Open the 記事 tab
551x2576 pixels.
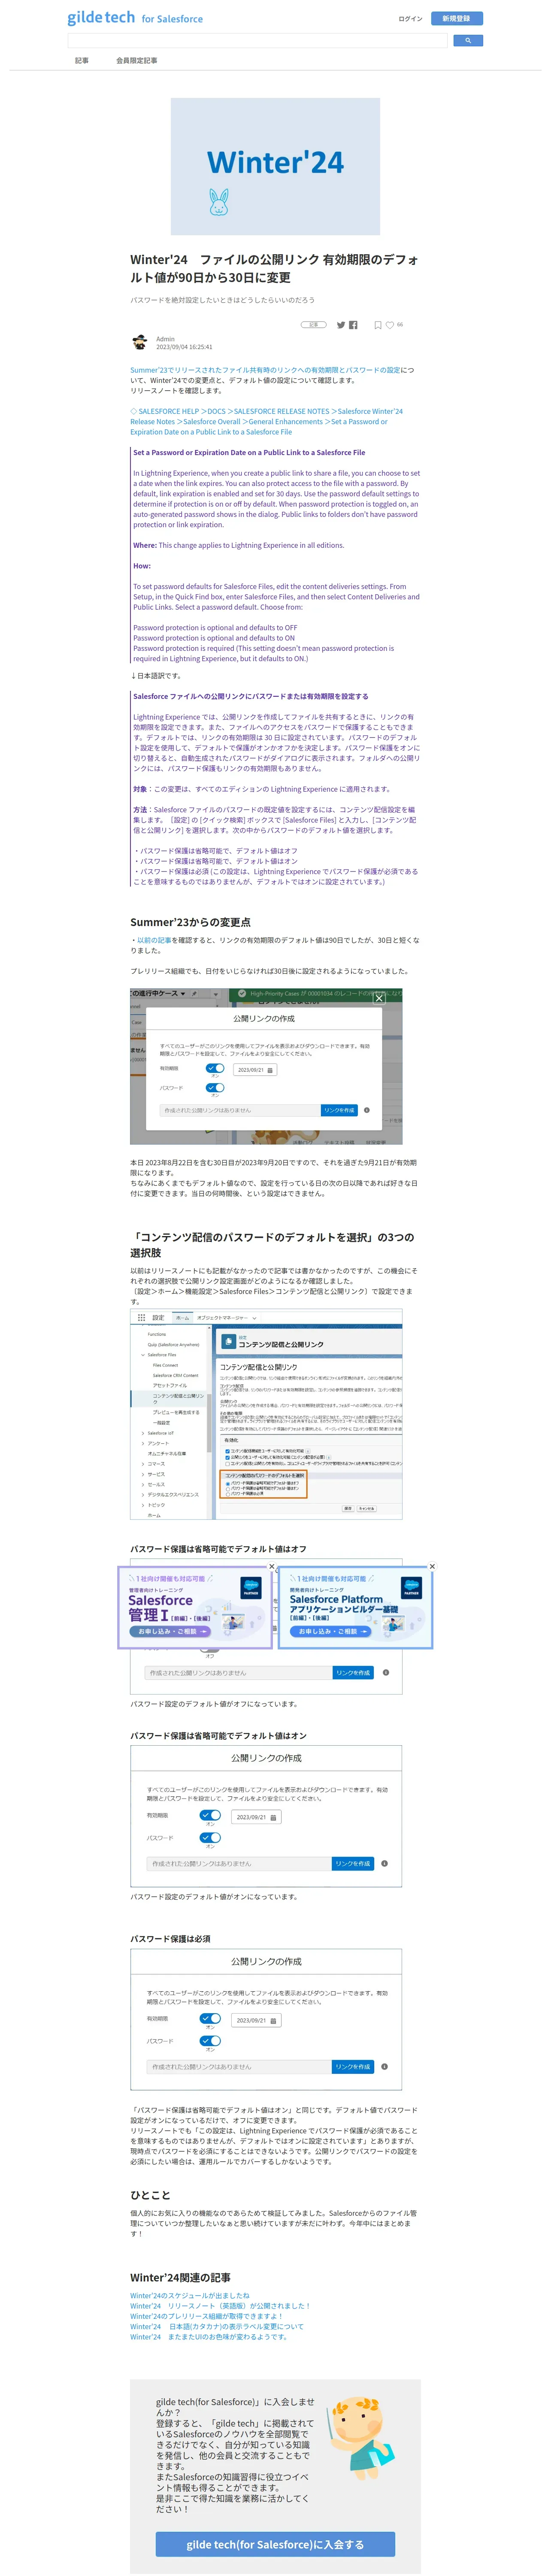[x=82, y=61]
